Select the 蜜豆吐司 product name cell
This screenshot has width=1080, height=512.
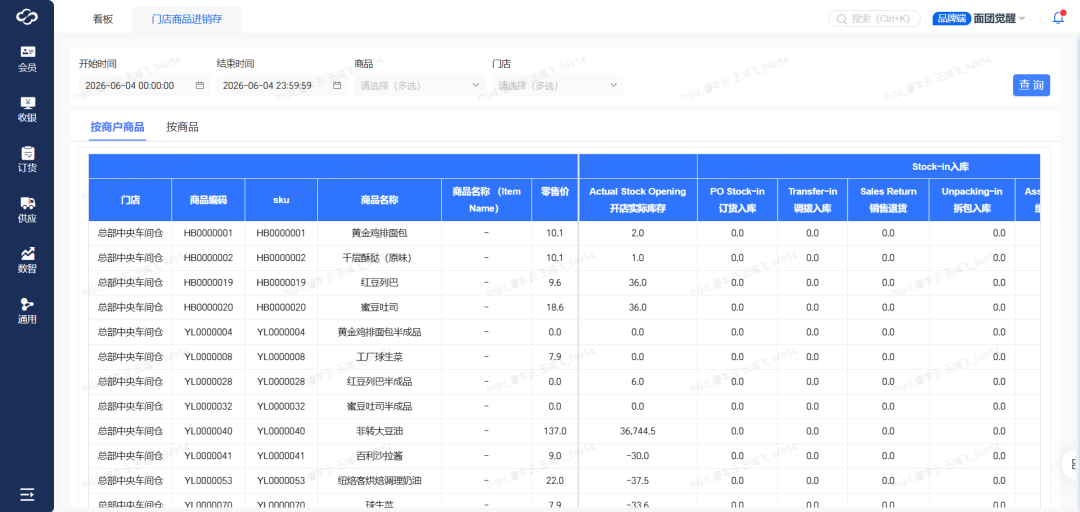coord(380,307)
